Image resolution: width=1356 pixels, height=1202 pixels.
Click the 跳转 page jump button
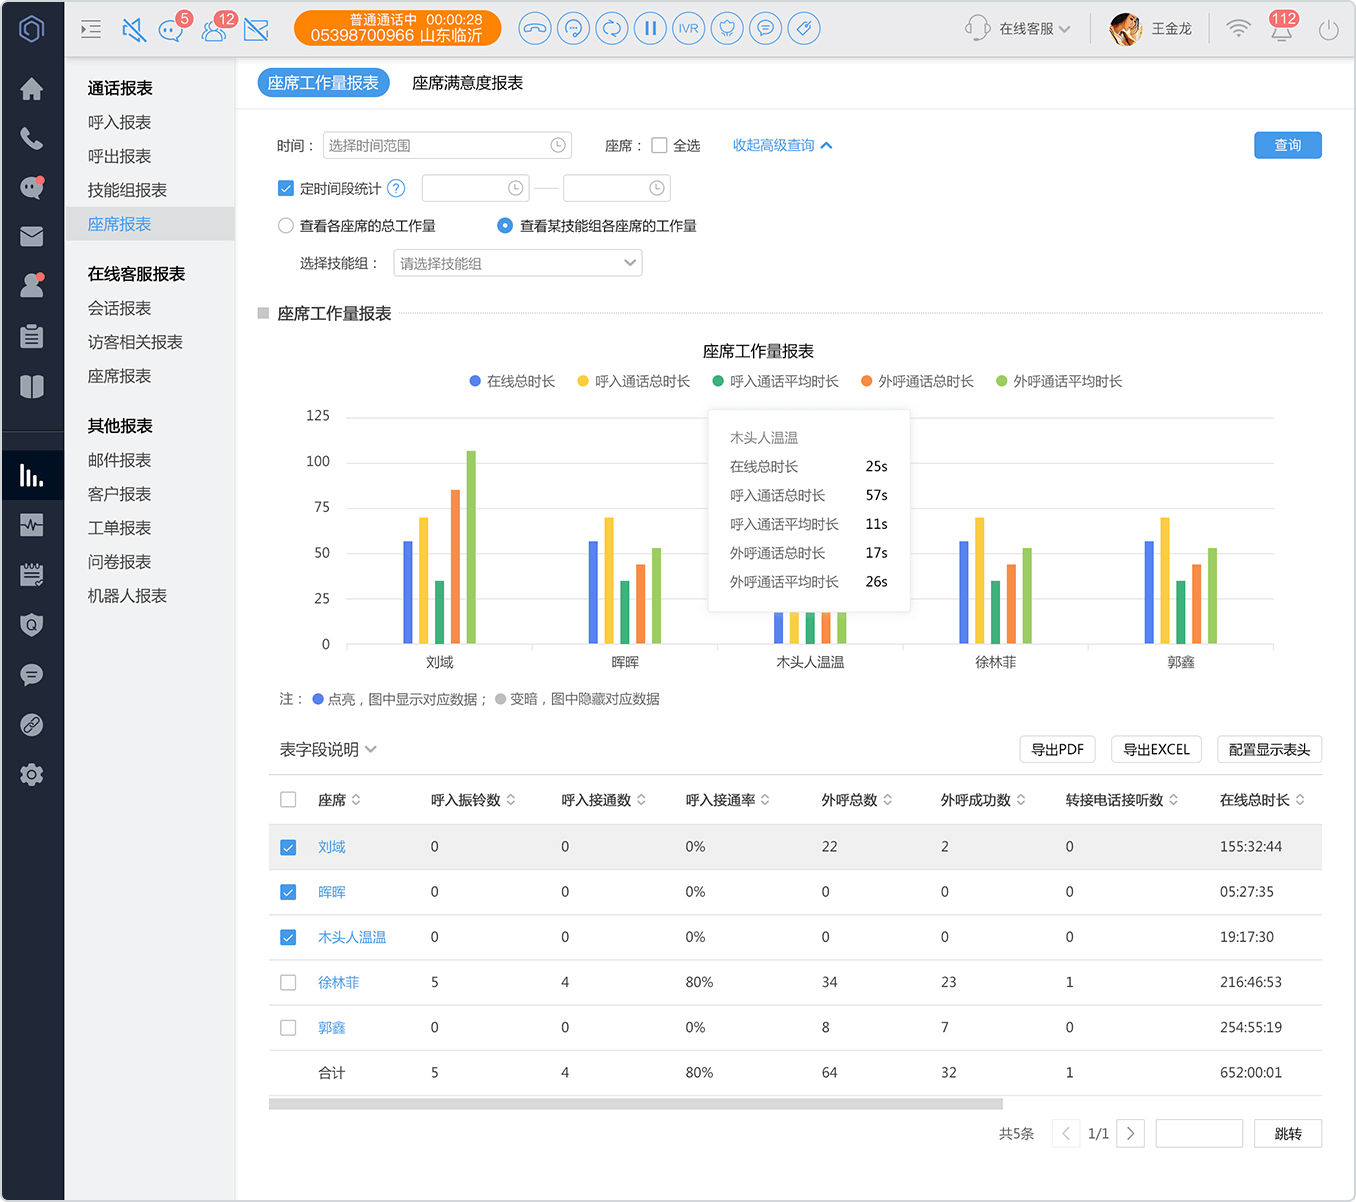click(x=1288, y=1133)
